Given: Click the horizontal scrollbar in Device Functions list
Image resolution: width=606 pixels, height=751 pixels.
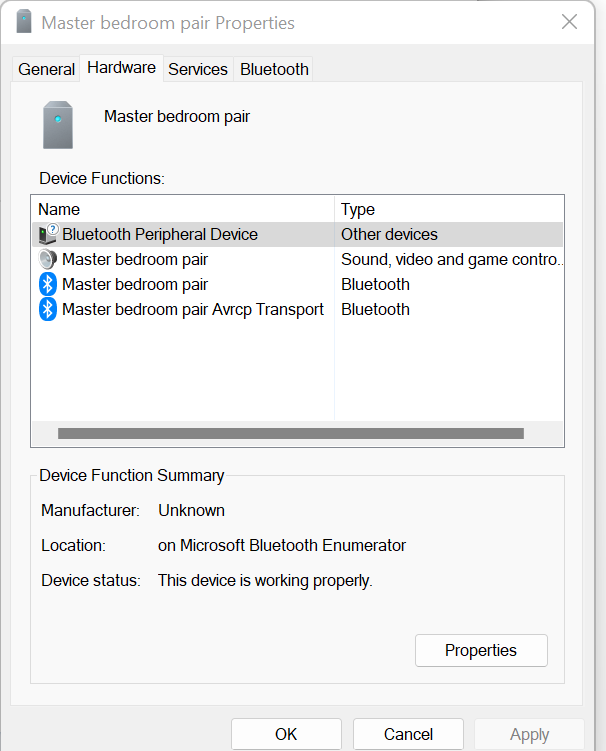Looking at the screenshot, I should click(x=291, y=433).
